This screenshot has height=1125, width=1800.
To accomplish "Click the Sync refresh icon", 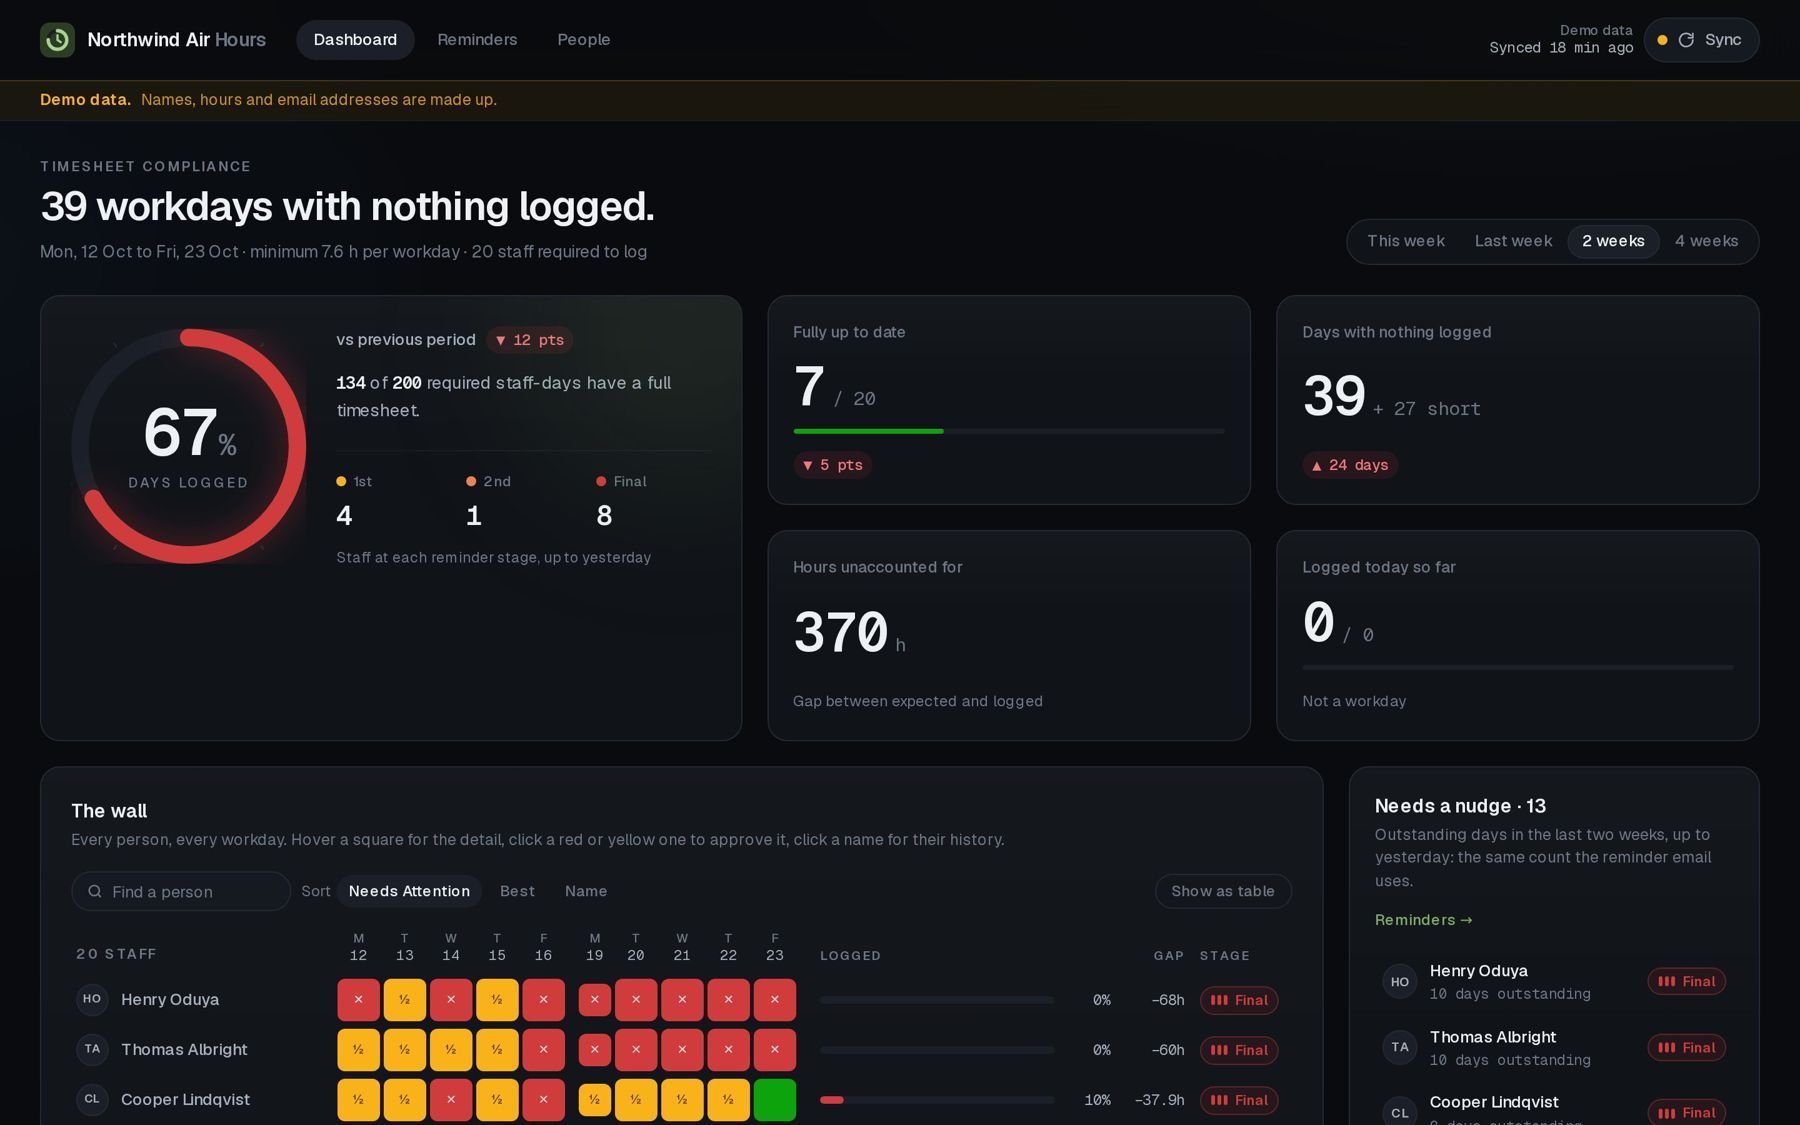I will pyautogui.click(x=1686, y=40).
